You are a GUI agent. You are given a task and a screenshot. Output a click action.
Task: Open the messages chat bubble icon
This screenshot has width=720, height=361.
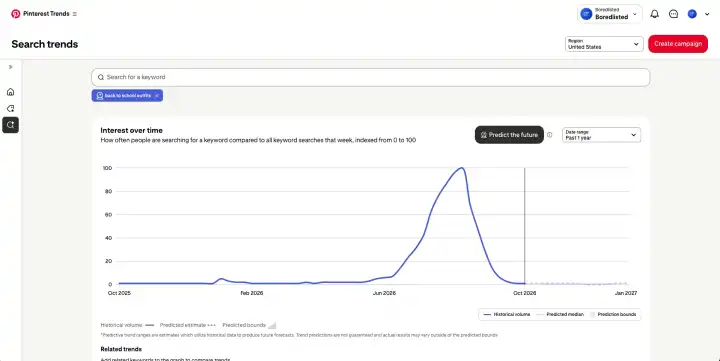674,14
